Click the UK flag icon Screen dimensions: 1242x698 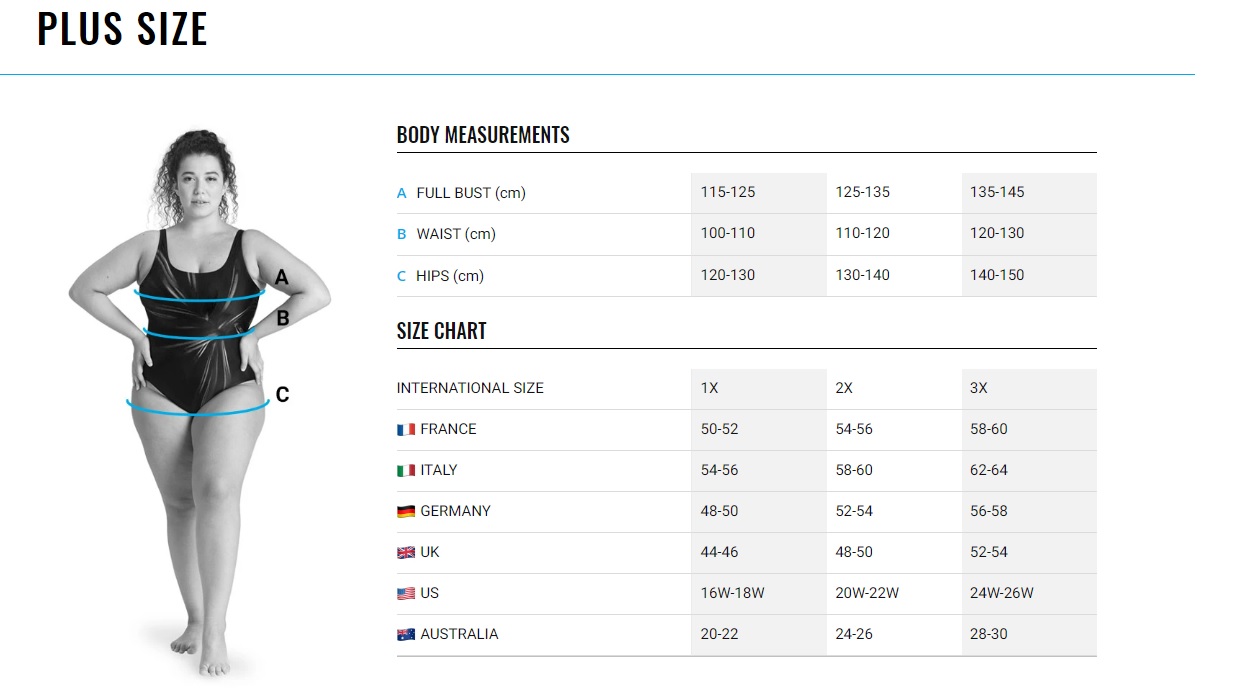(406, 552)
